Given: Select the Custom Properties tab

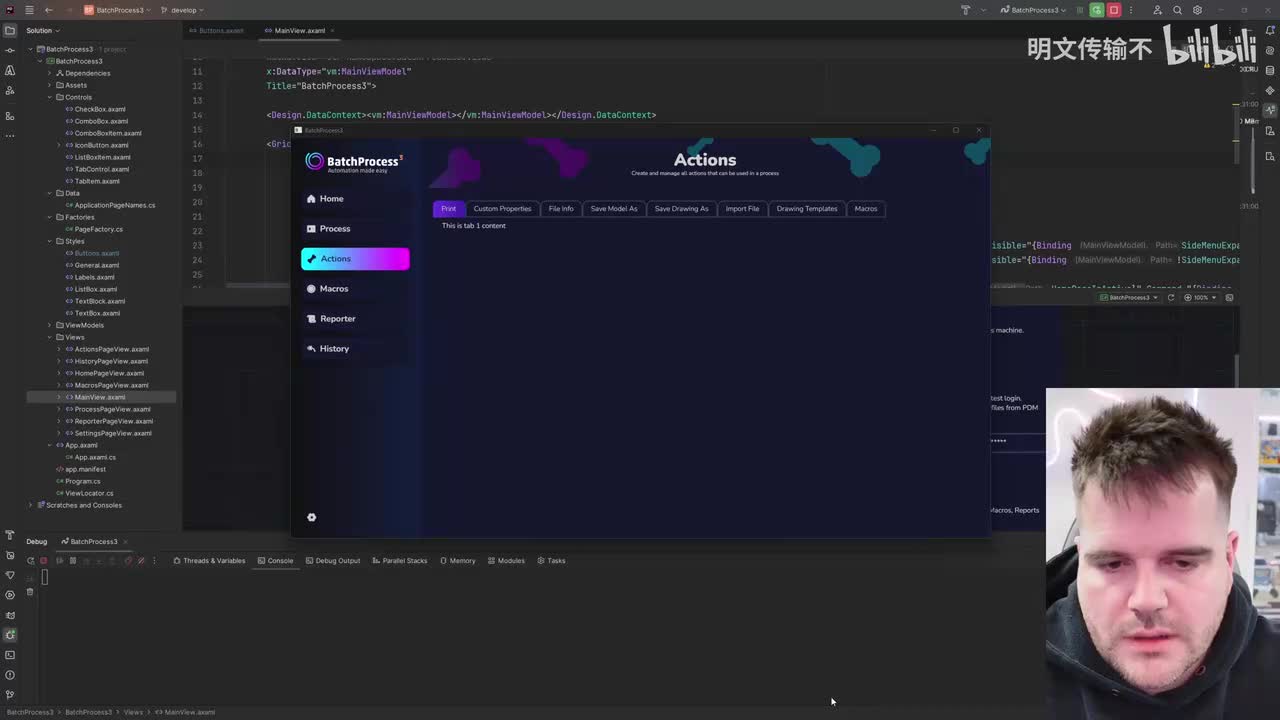Looking at the screenshot, I should click(502, 209).
